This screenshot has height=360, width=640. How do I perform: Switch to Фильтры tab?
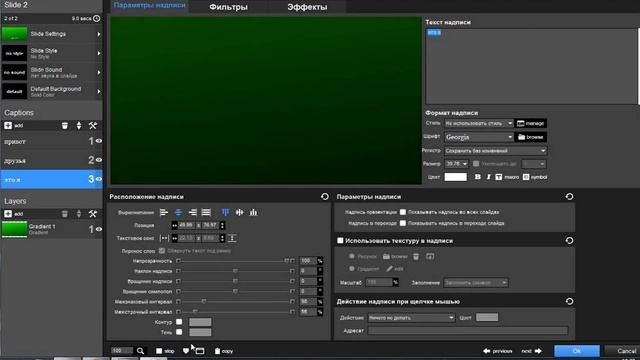click(229, 7)
